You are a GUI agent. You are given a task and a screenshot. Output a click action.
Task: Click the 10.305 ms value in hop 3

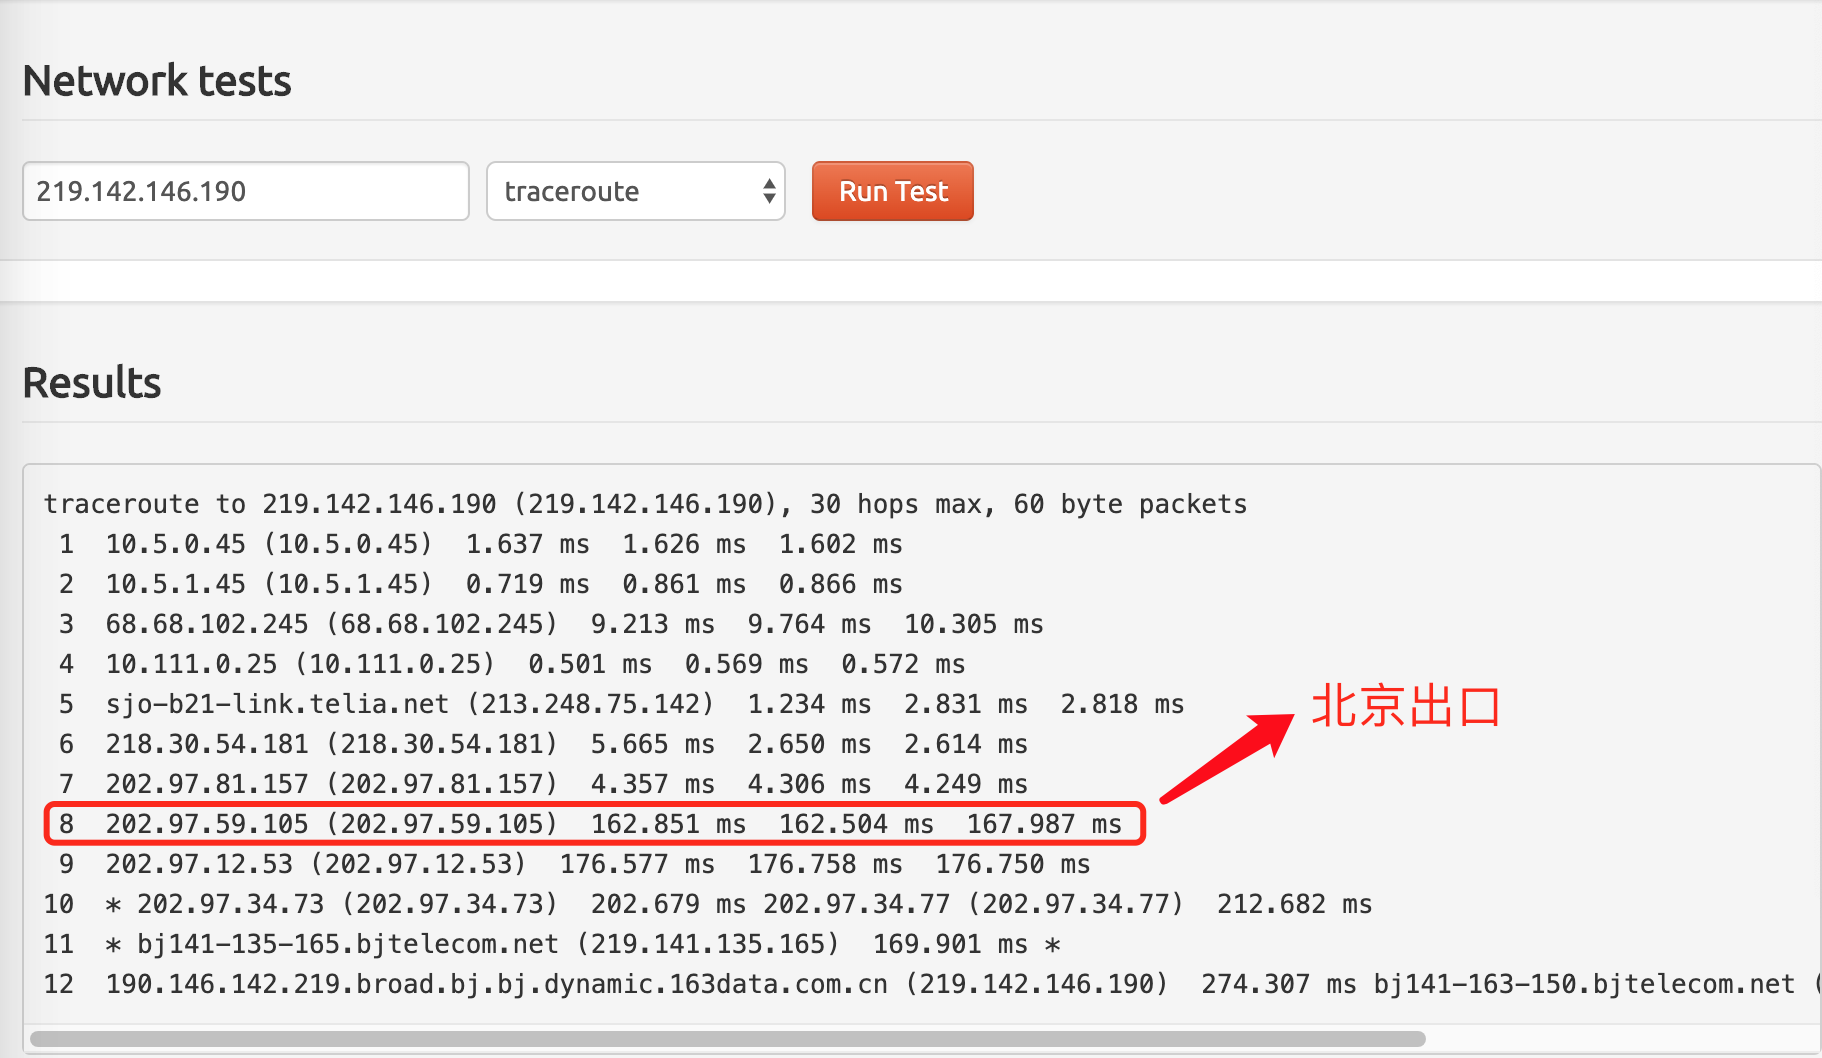[x=974, y=624]
